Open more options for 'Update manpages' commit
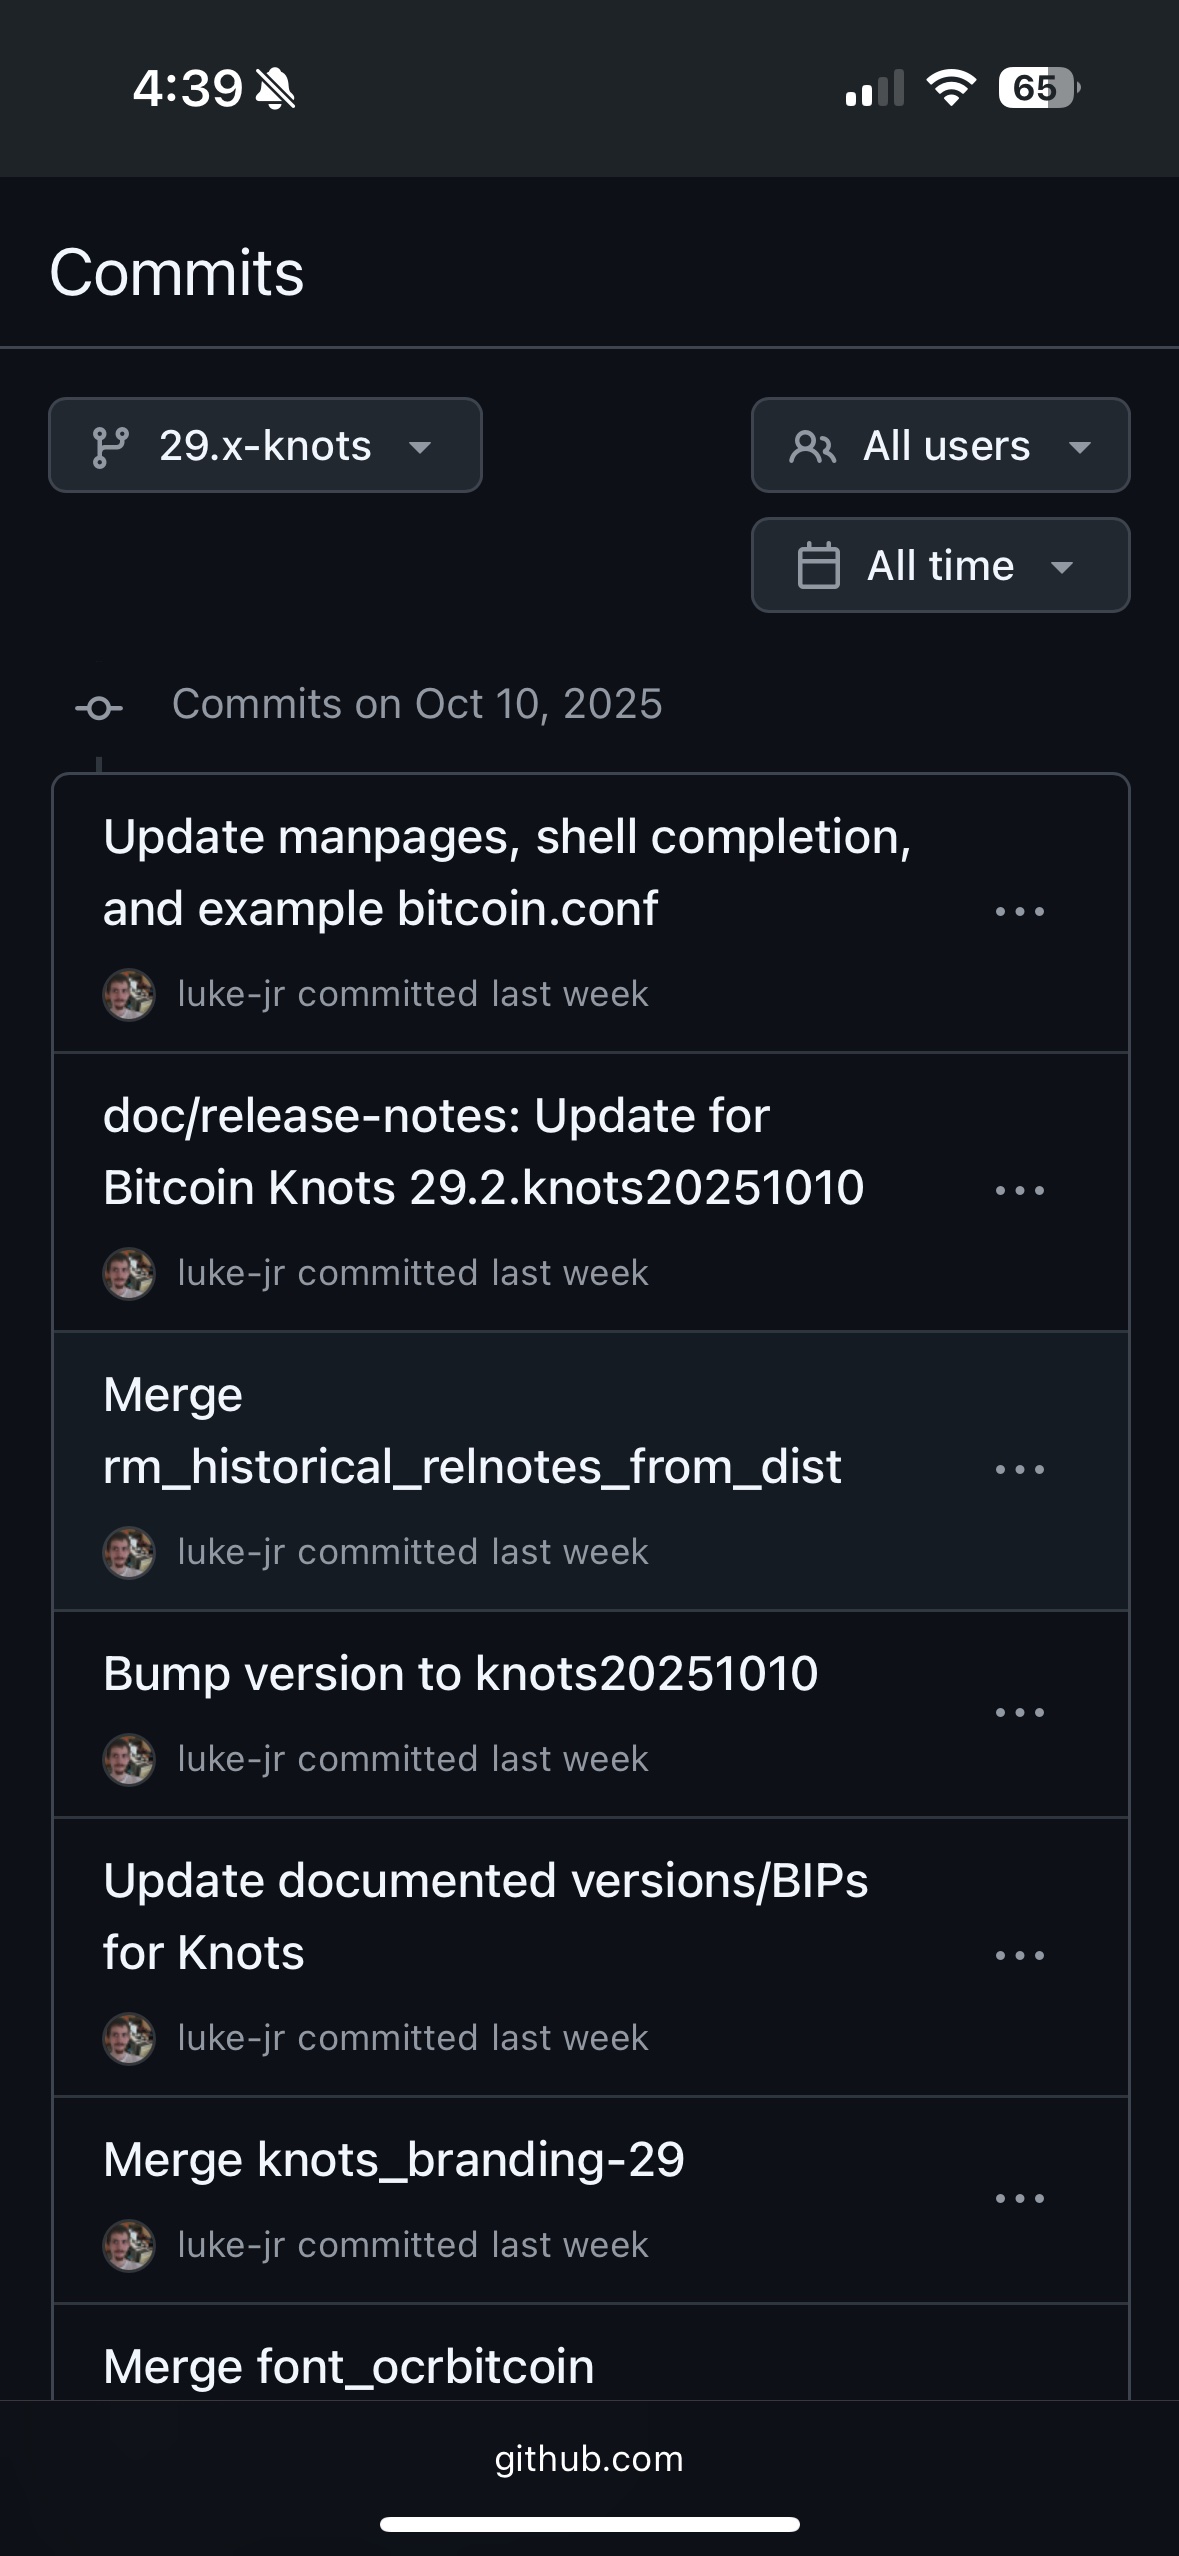 pos(1019,911)
